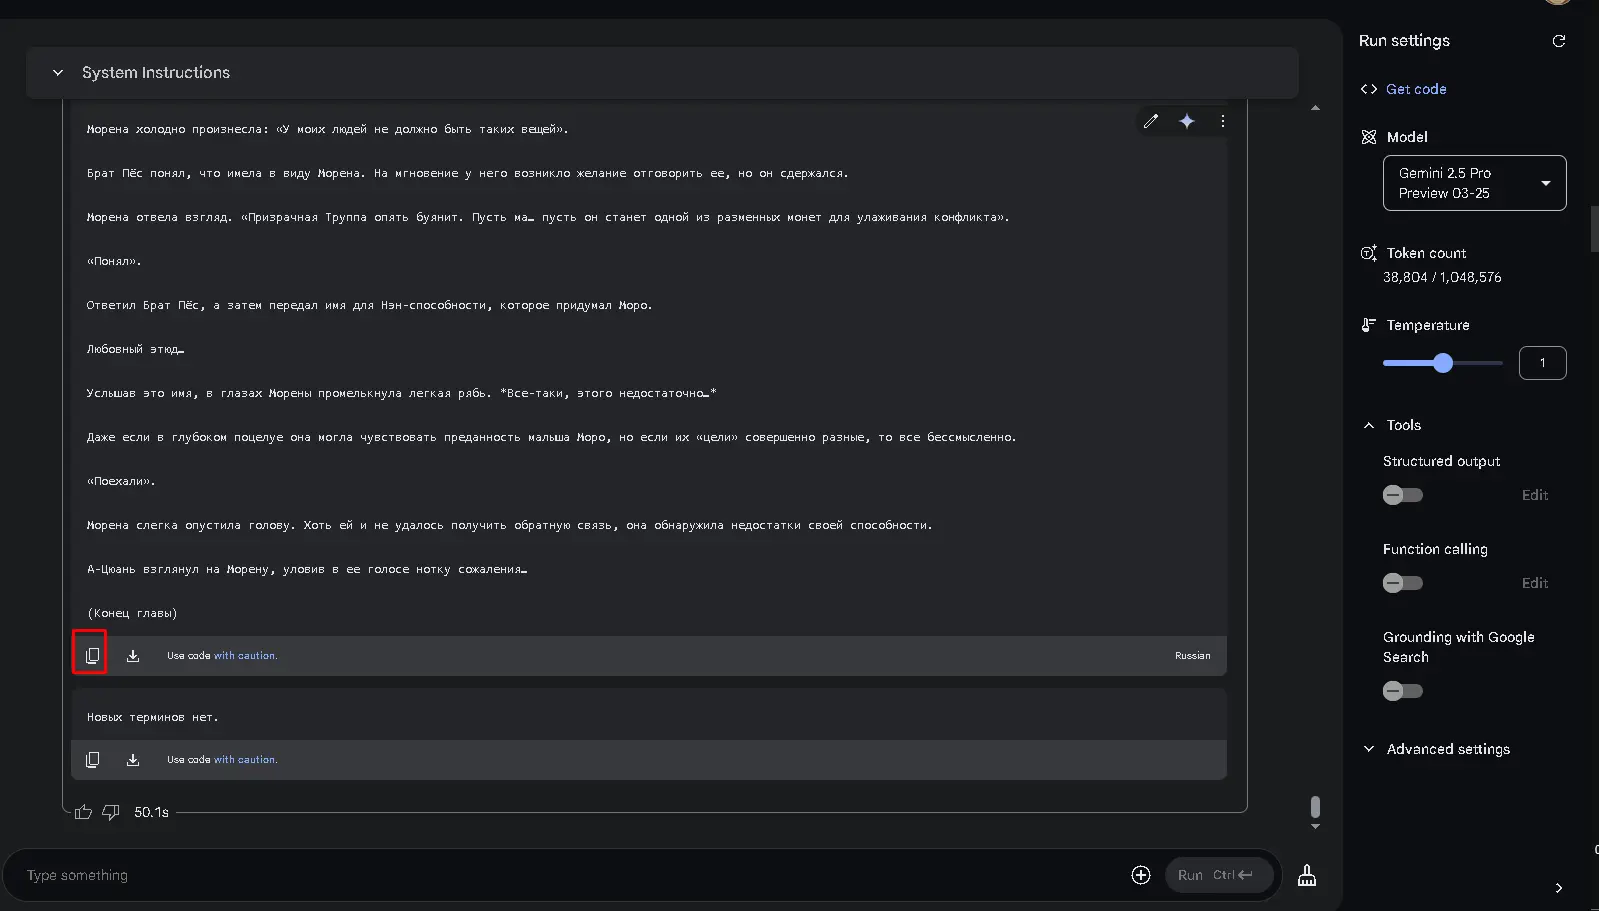Click the Get code link
This screenshot has height=911, width=1599.
tap(1416, 89)
